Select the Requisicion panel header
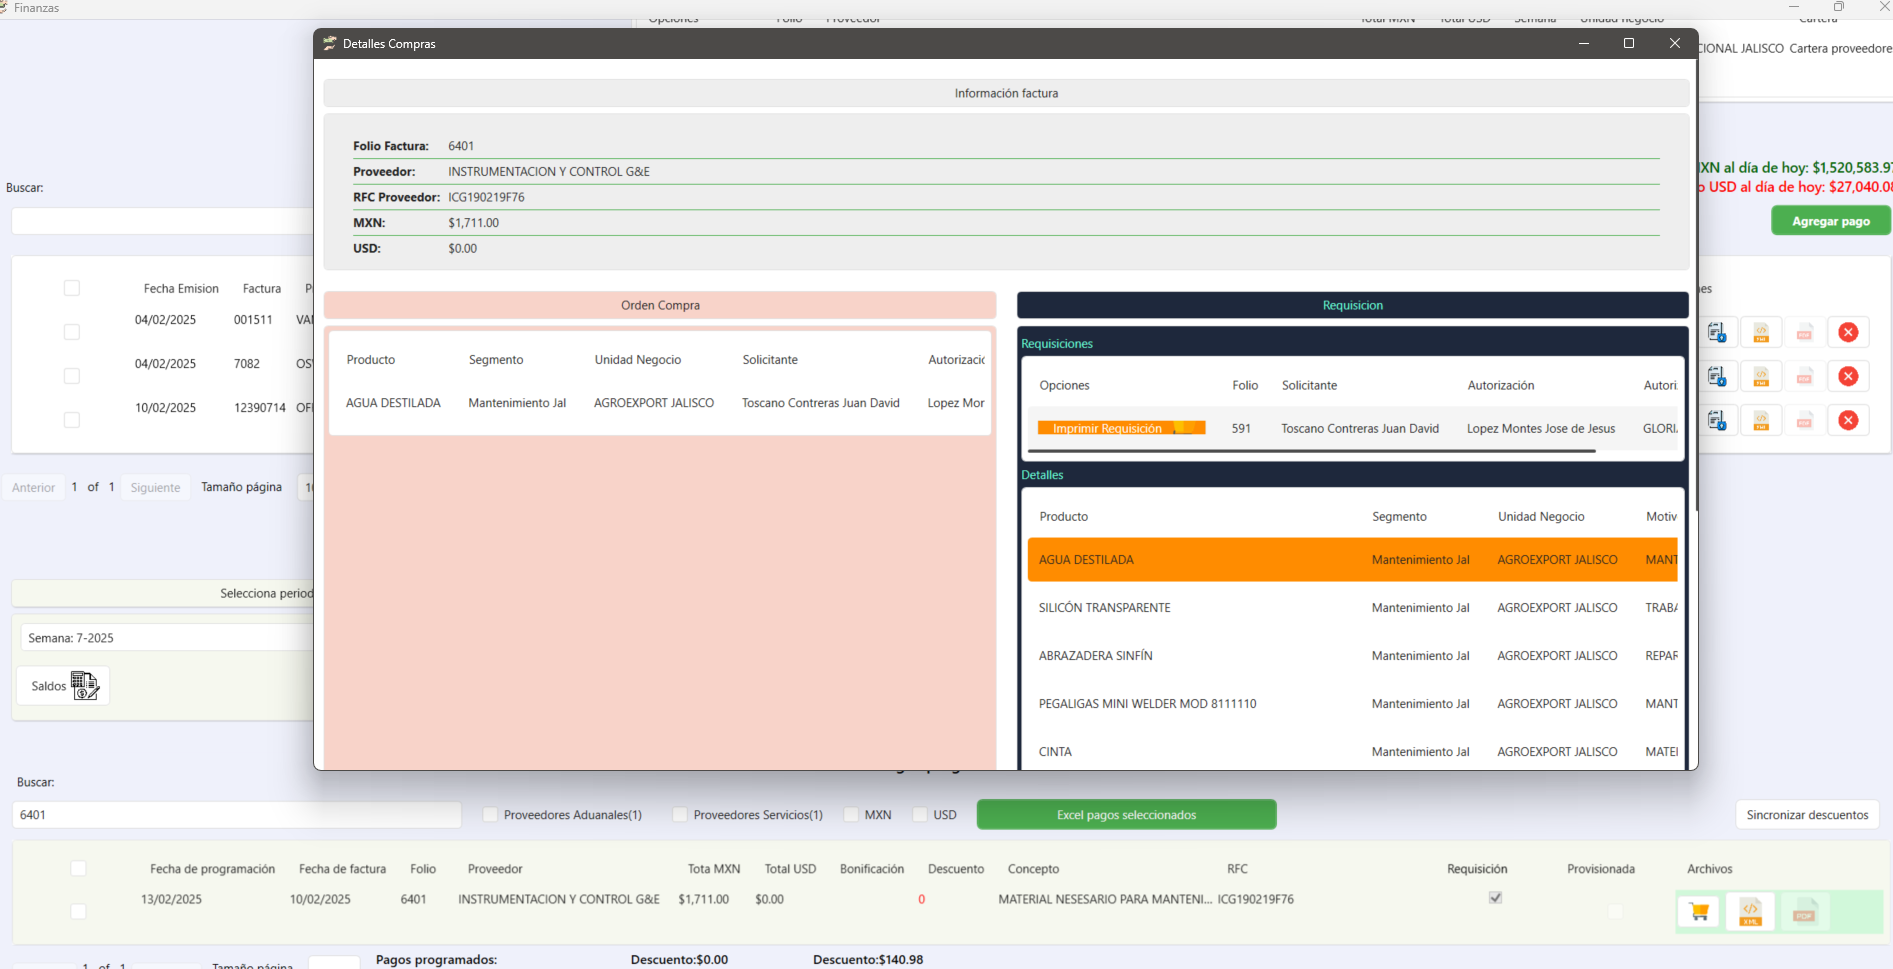Viewport: 1893px width, 969px height. click(1352, 305)
